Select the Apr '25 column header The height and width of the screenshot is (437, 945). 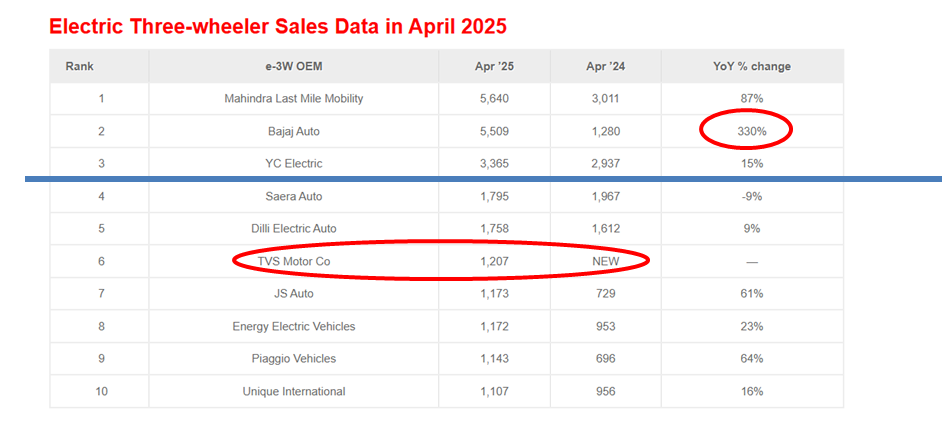(x=494, y=66)
